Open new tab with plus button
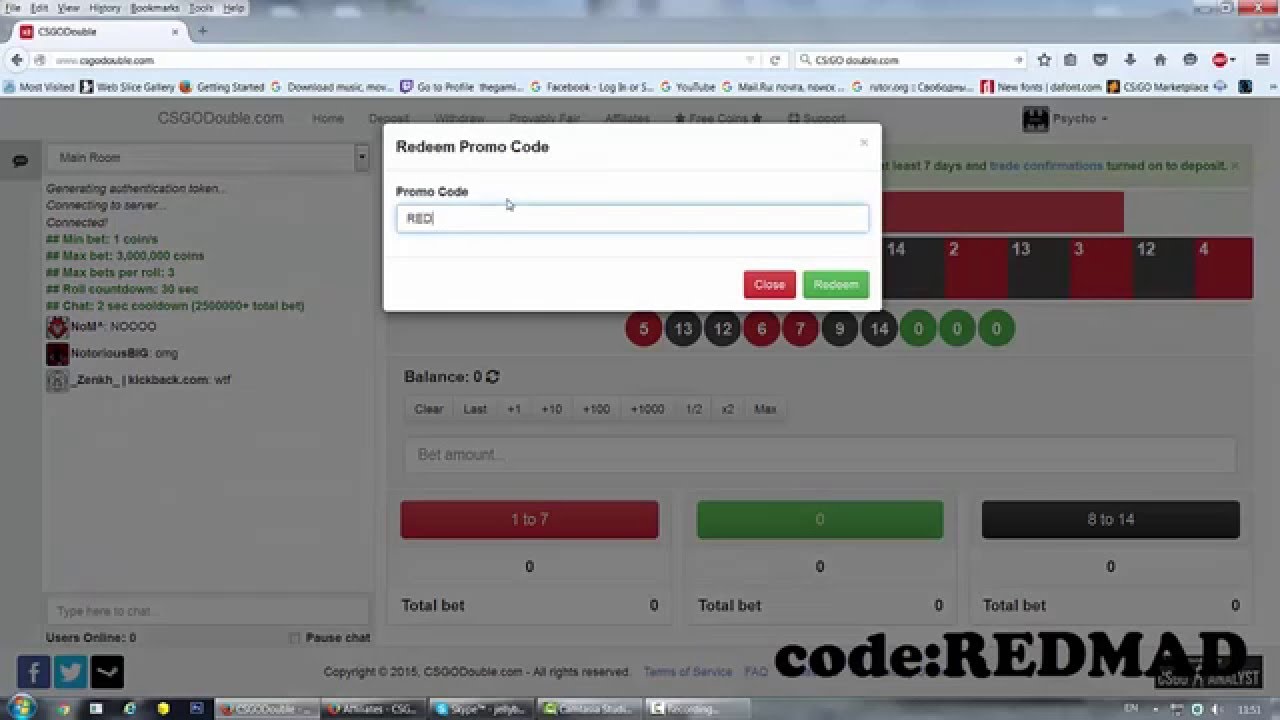Viewport: 1280px width, 720px height. click(x=202, y=31)
